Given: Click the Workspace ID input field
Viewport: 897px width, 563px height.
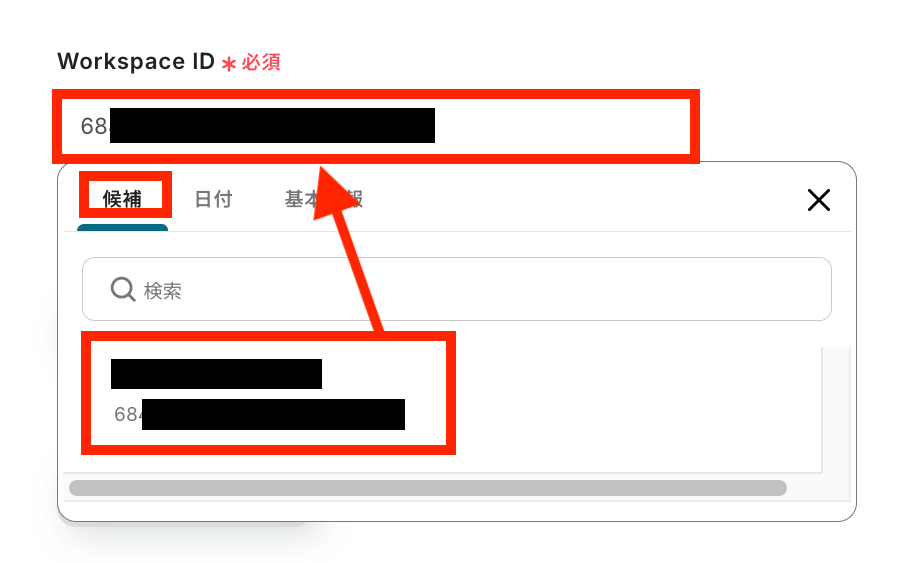Looking at the screenshot, I should click(376, 126).
